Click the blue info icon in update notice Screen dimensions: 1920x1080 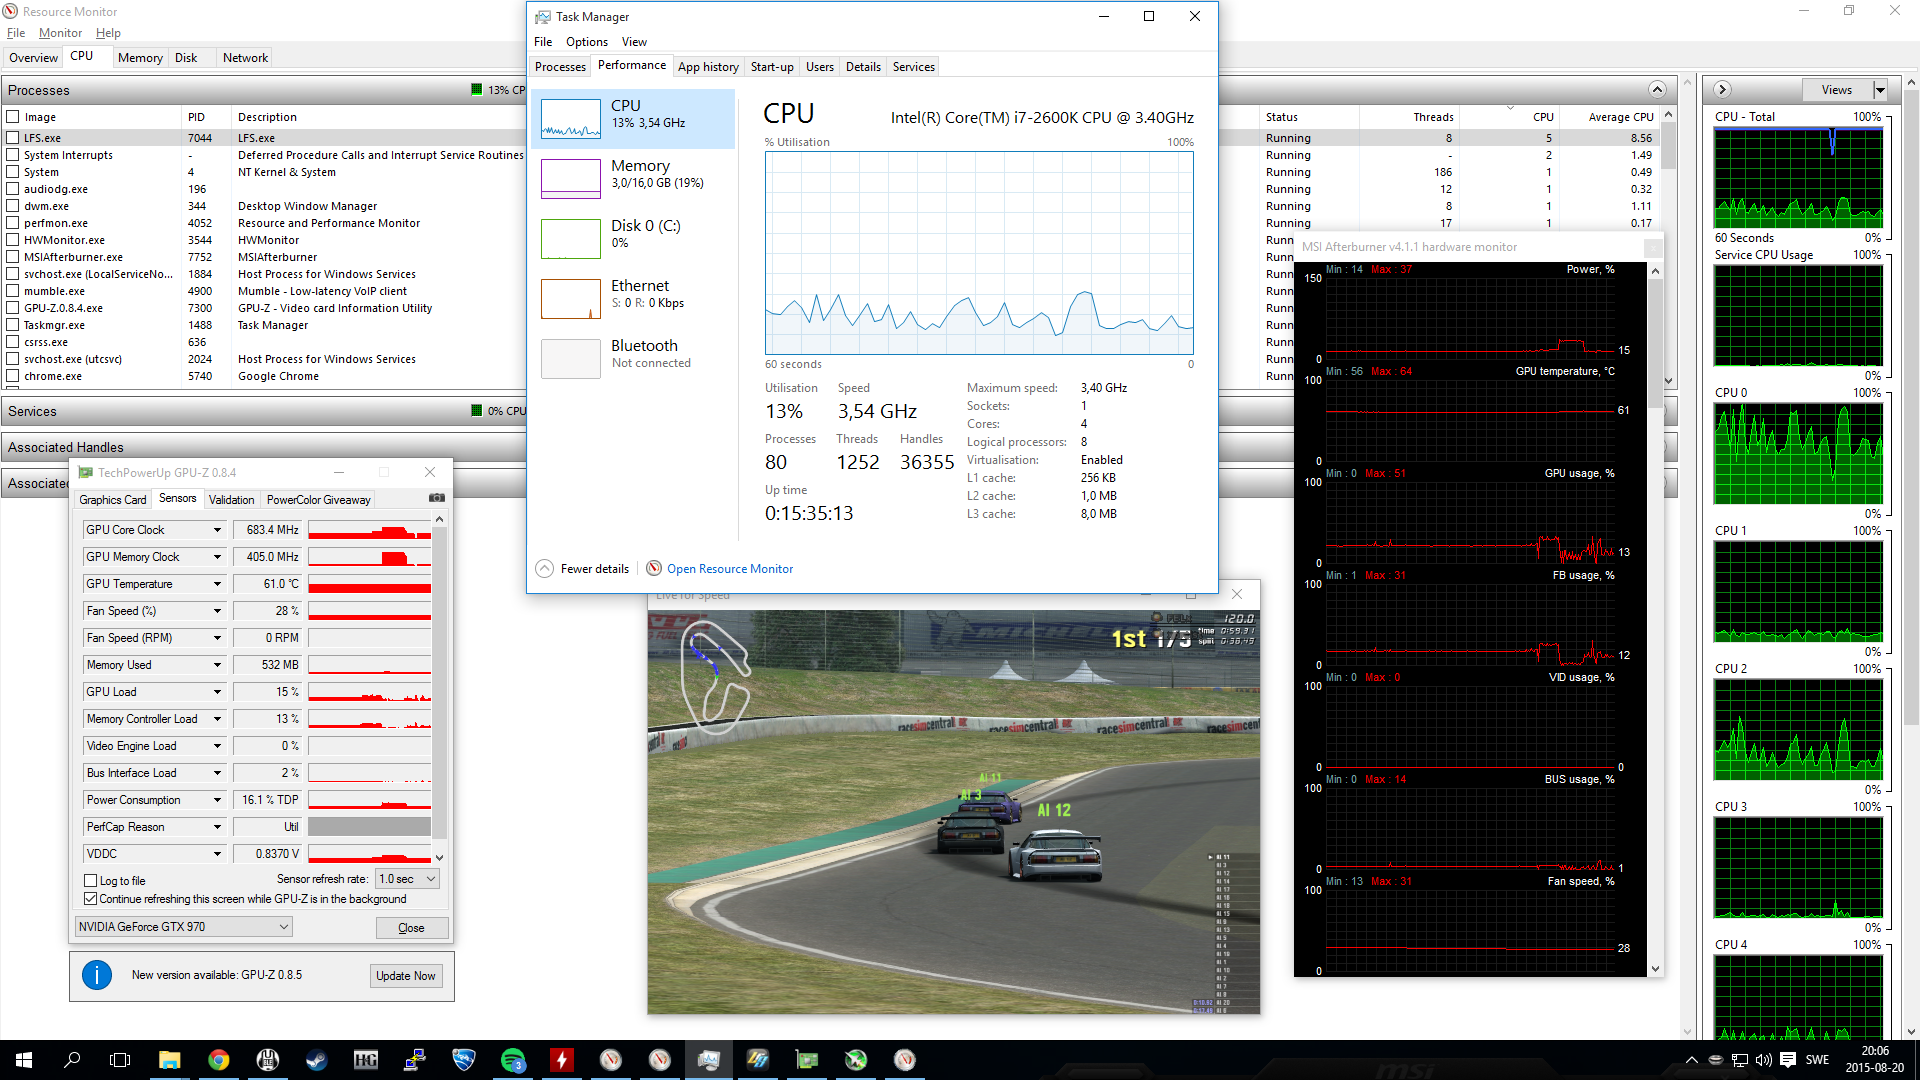[97, 975]
